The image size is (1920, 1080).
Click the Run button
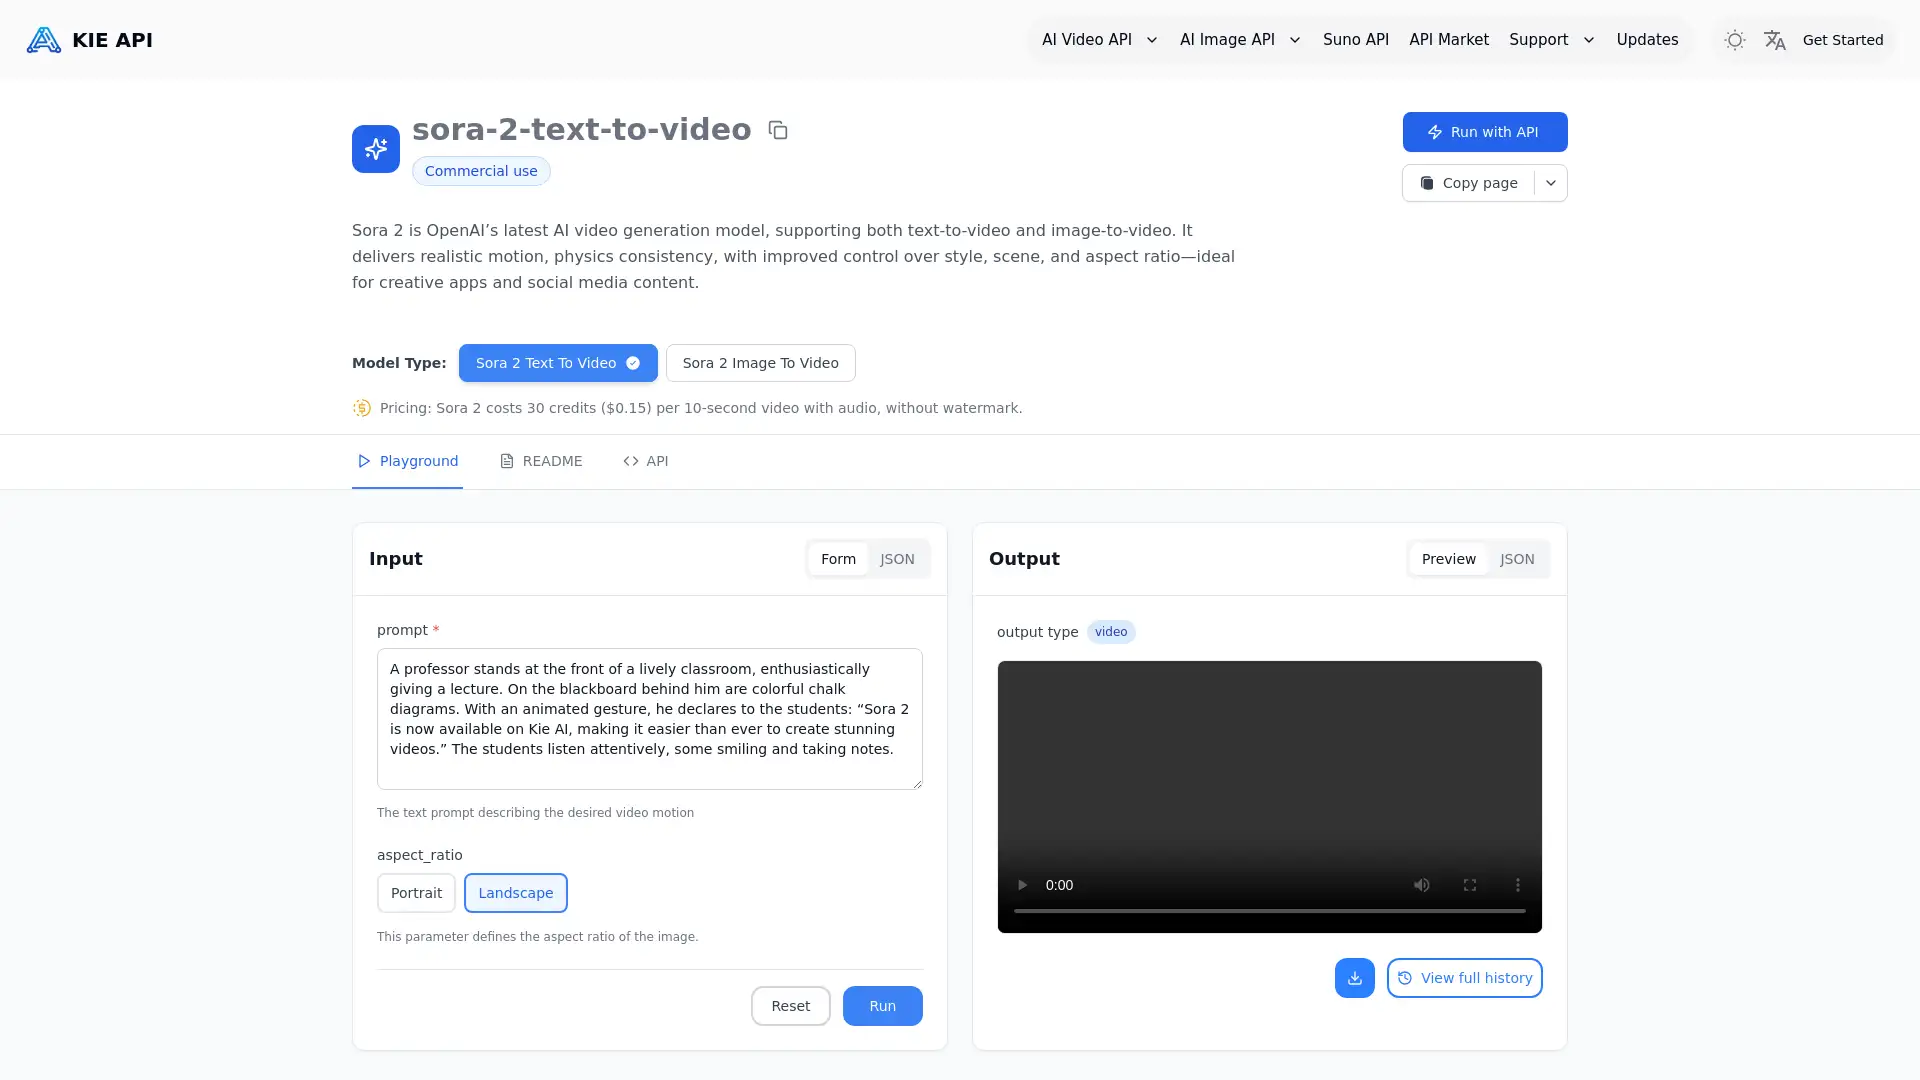882,1006
